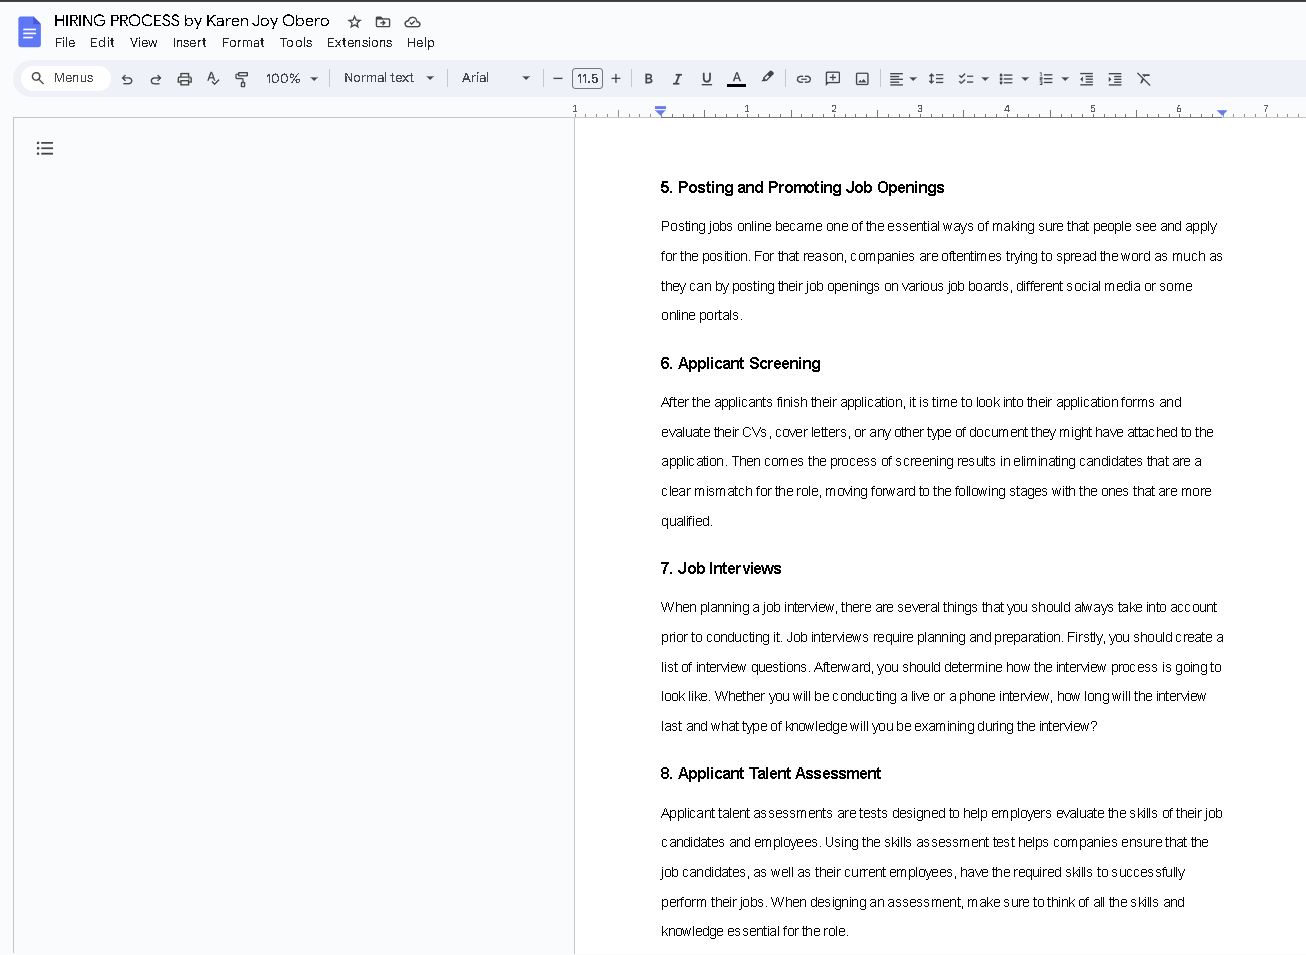Open the Normal text style dropdown
The height and width of the screenshot is (955, 1306).
tap(389, 78)
